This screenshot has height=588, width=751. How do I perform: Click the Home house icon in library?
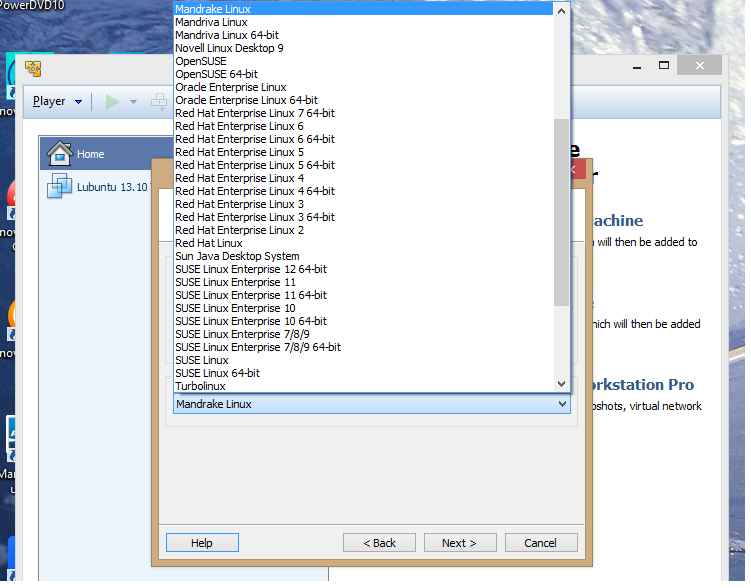pos(60,154)
